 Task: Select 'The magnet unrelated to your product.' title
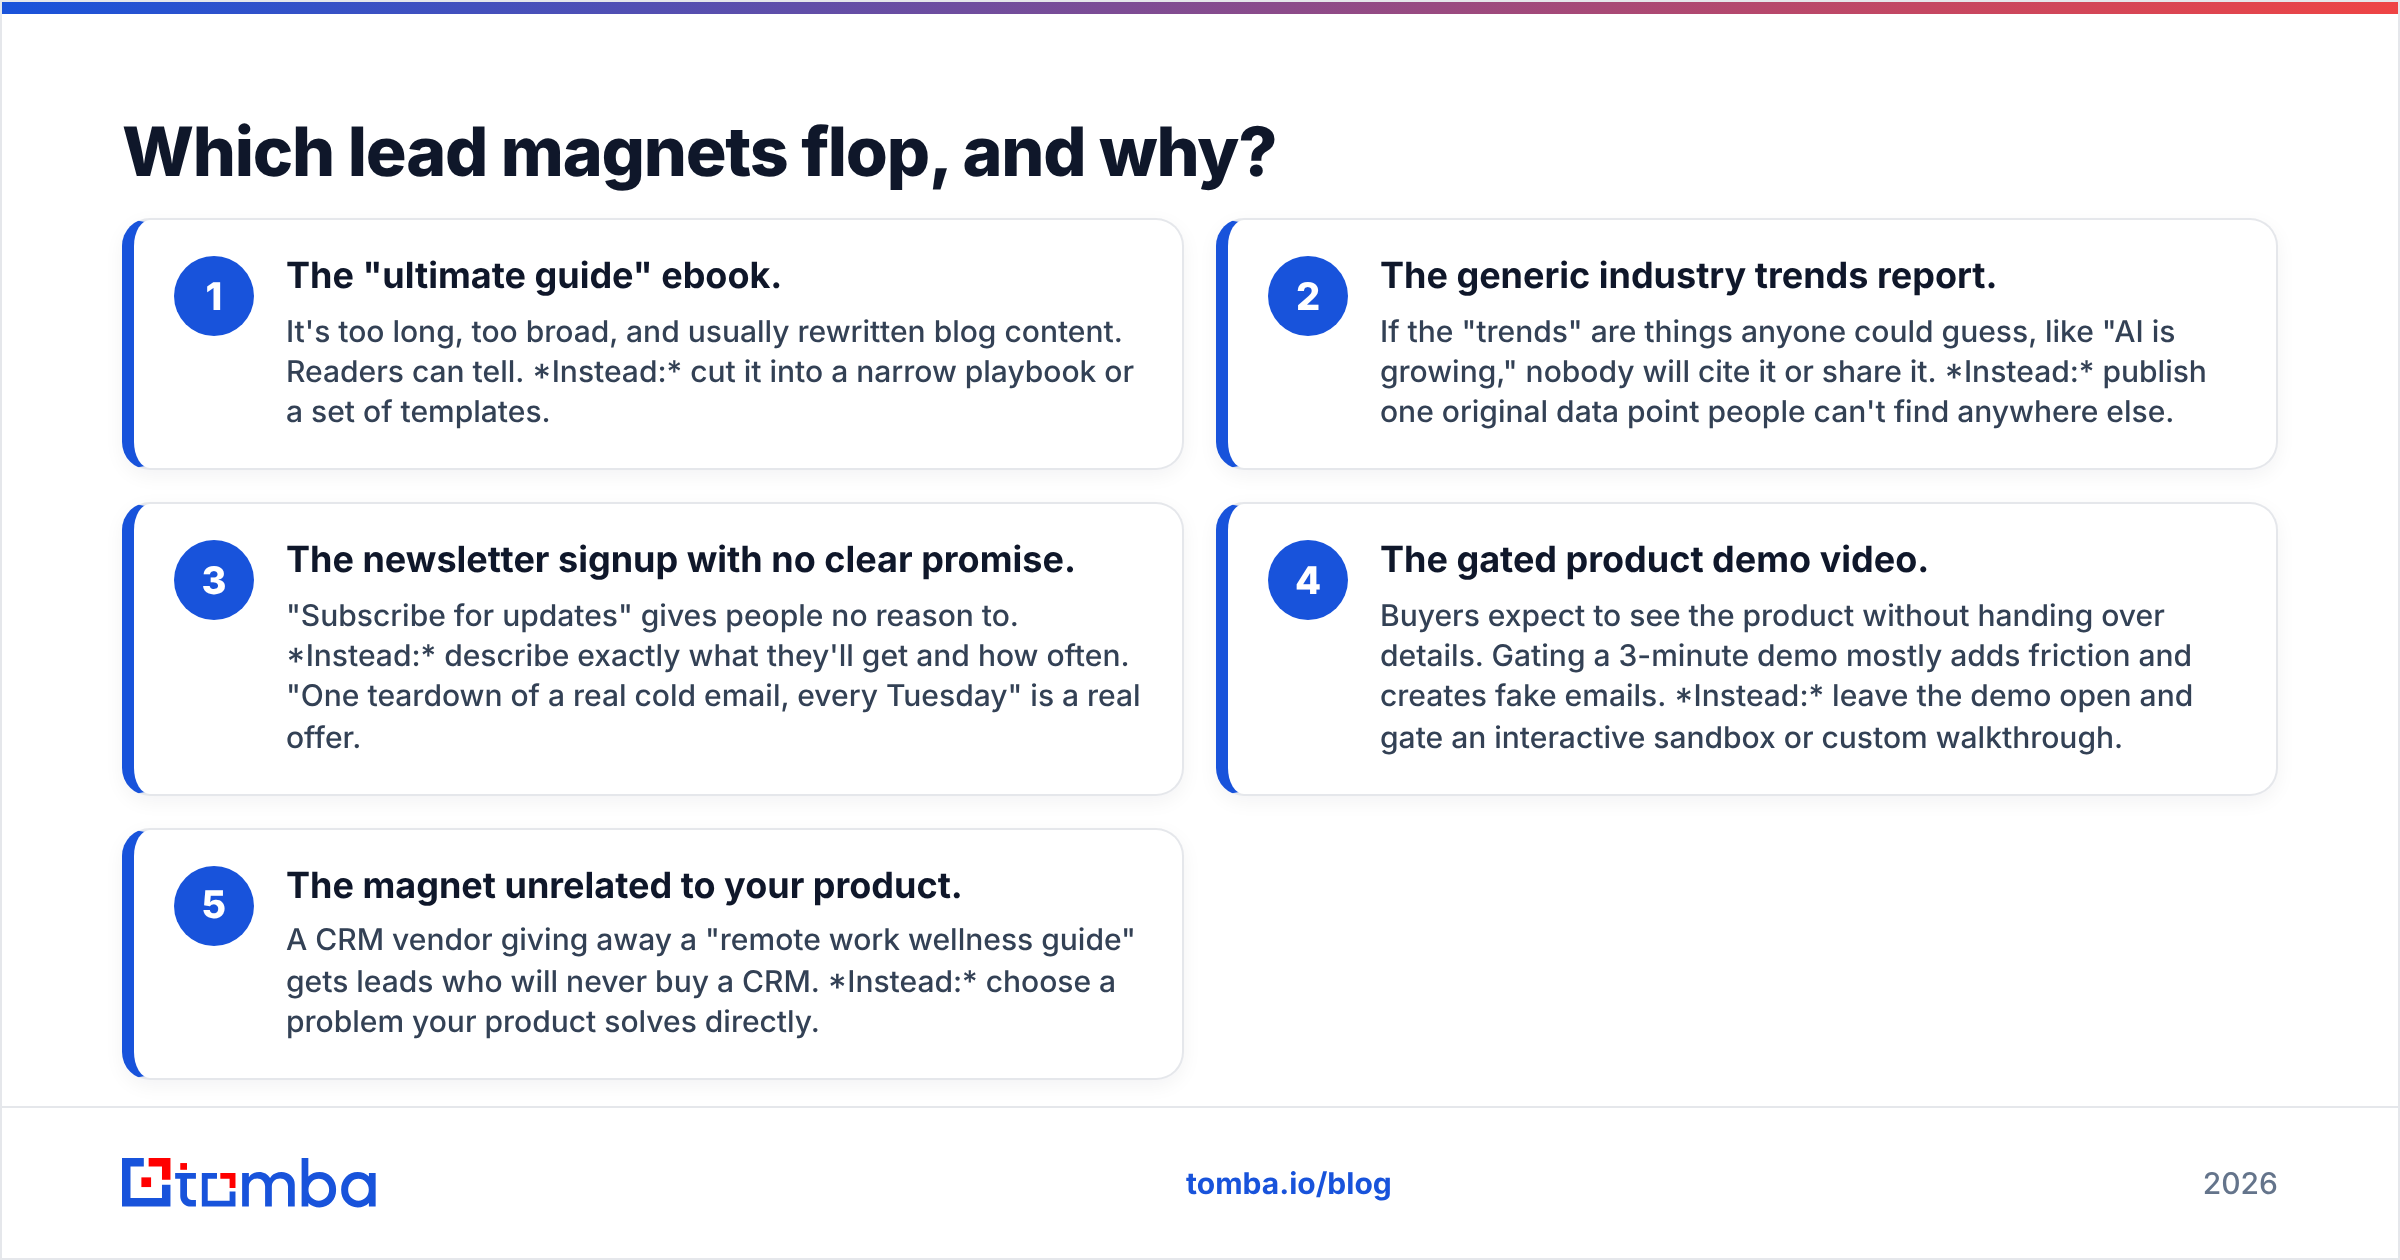point(624,886)
